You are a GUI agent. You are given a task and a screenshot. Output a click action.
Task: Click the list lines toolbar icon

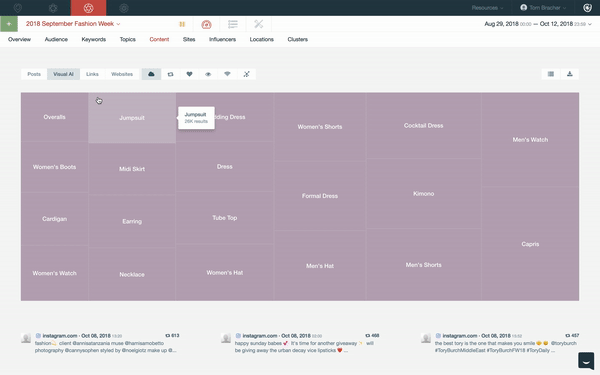(x=233, y=24)
